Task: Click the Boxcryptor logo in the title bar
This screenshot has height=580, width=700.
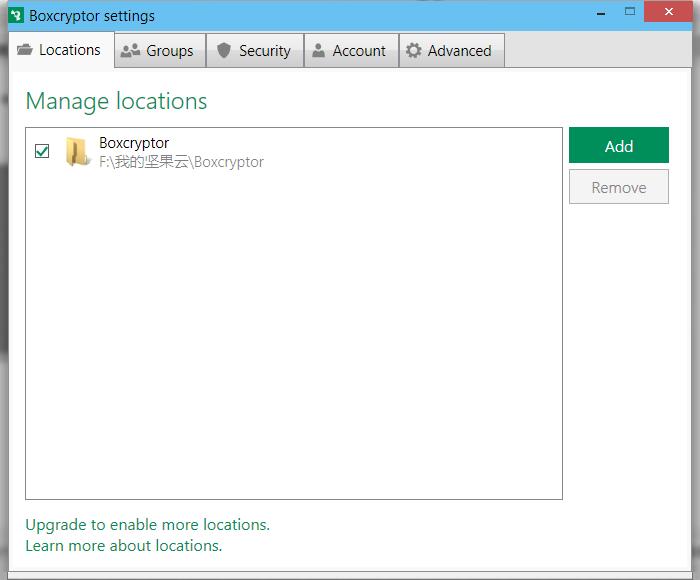Action: (16, 16)
